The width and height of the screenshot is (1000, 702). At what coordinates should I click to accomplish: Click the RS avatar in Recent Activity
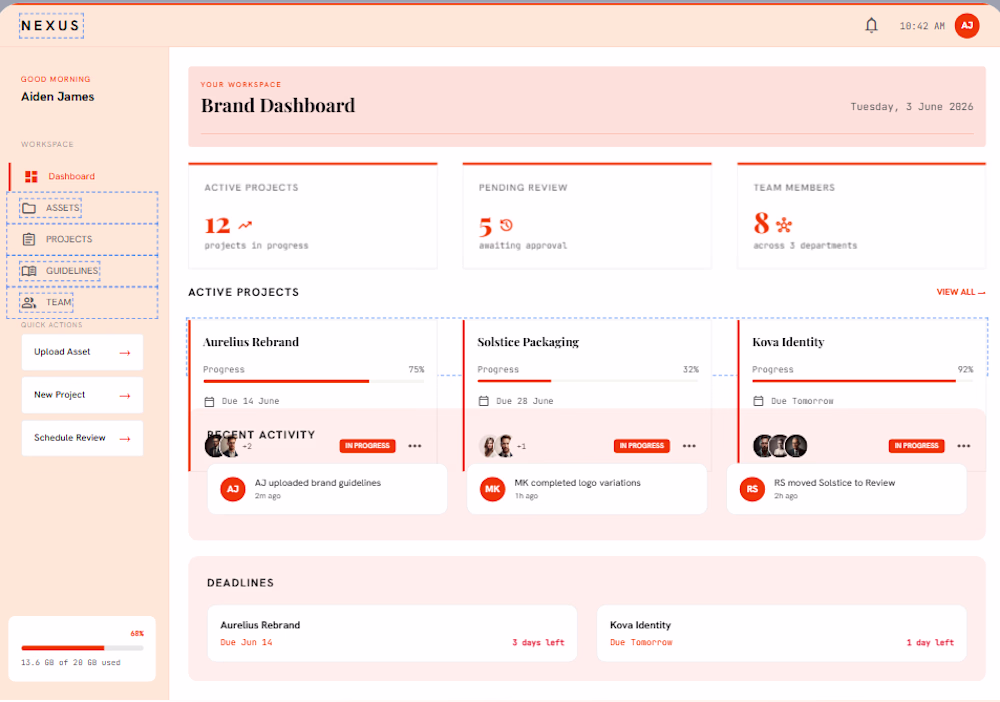pos(752,489)
